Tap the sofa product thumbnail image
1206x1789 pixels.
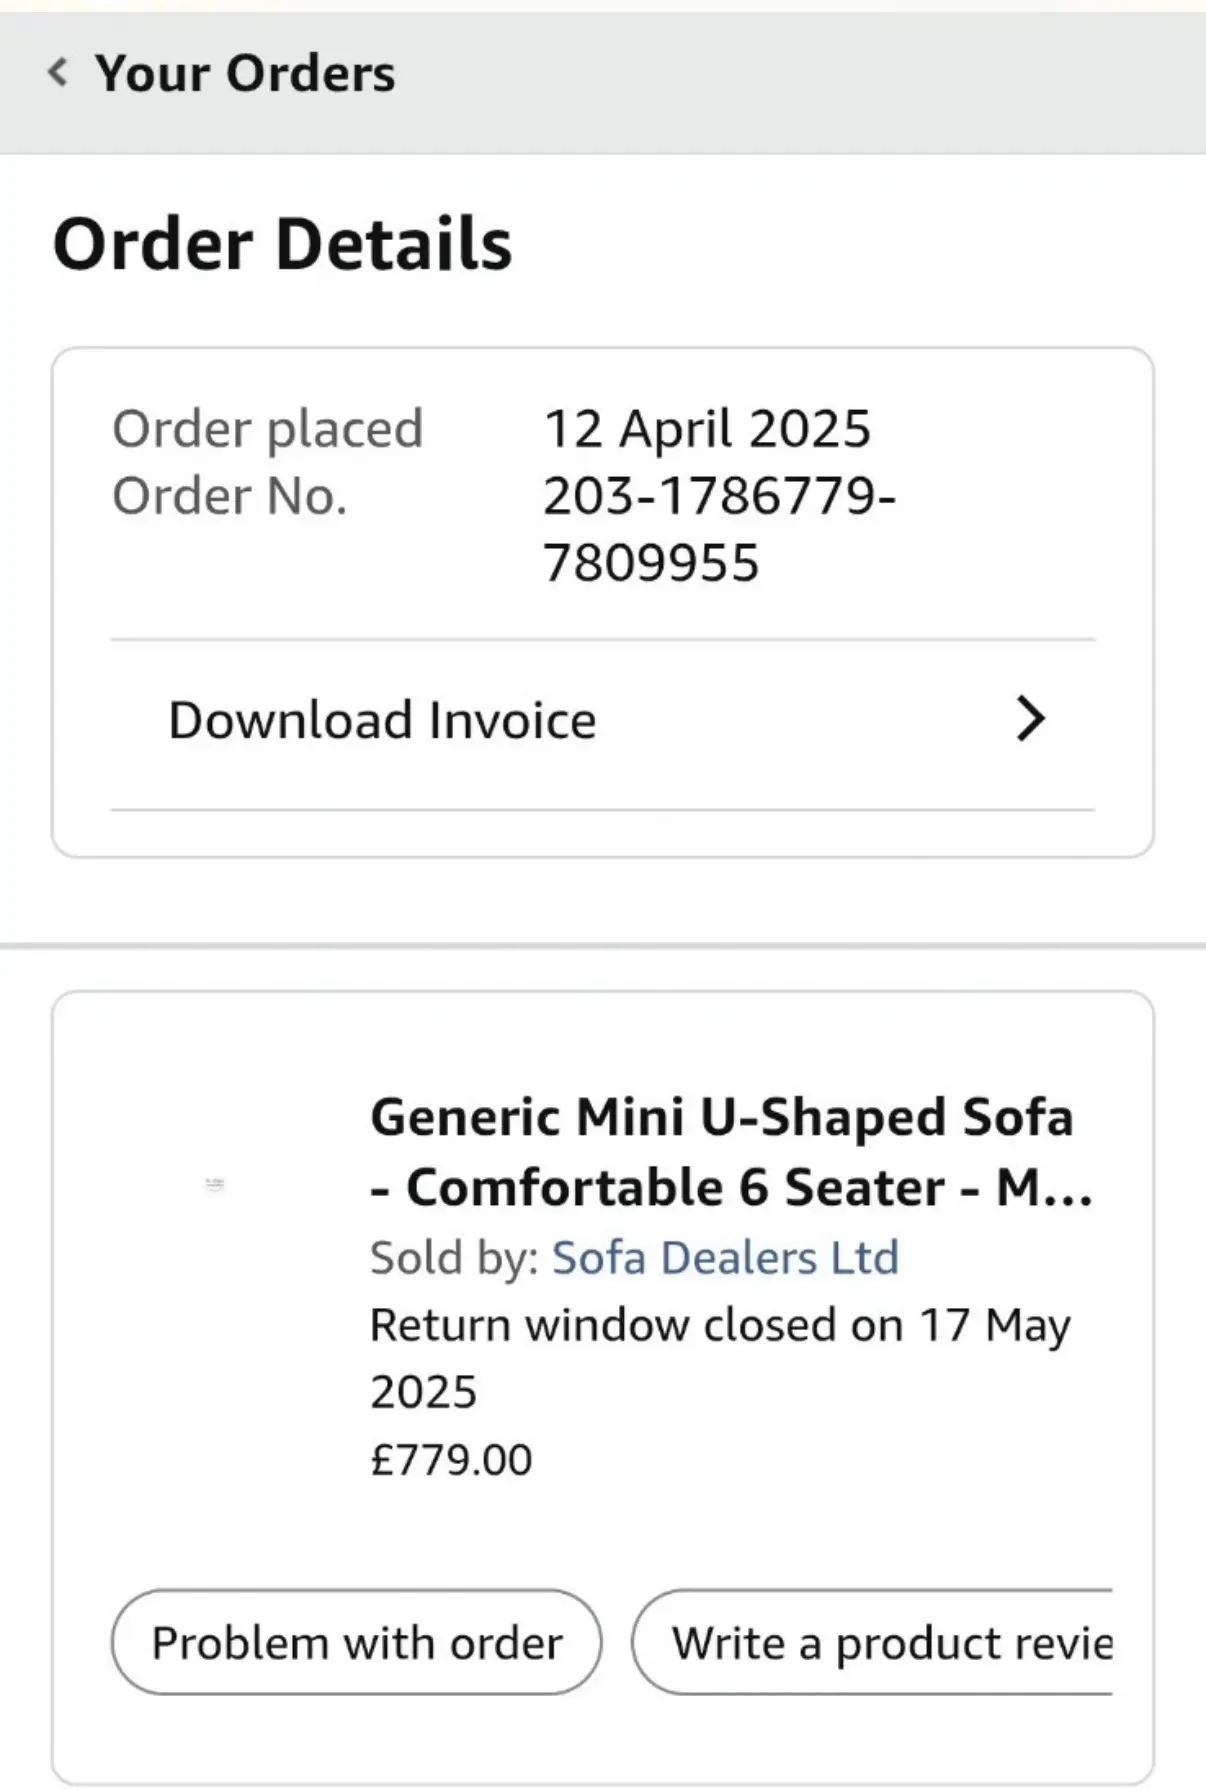(x=214, y=1184)
